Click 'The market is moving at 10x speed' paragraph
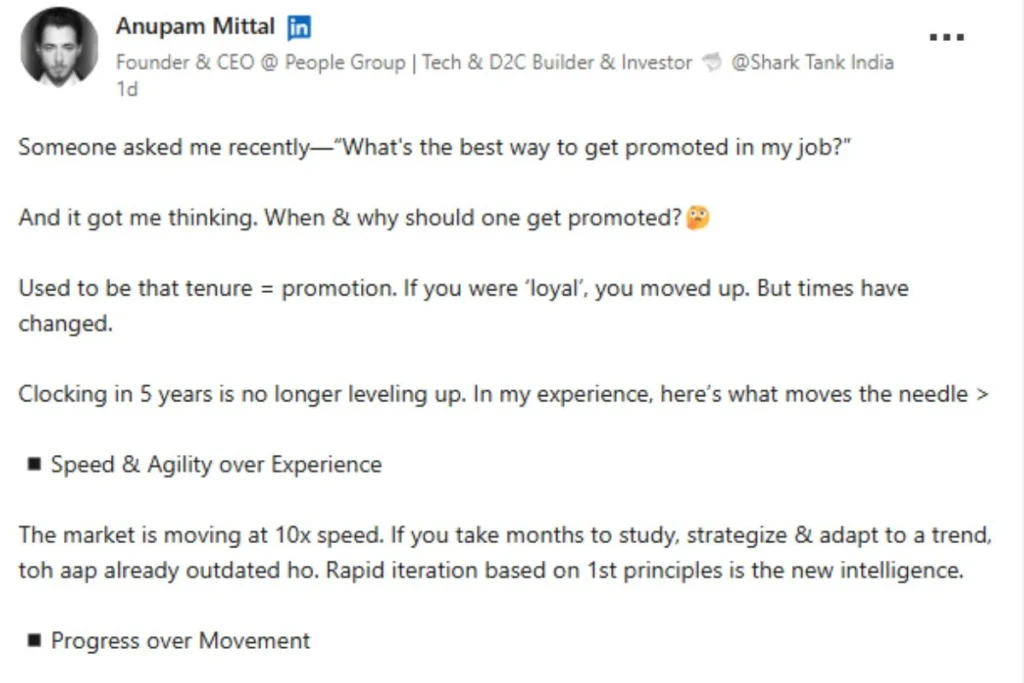1024x683 pixels. point(505,552)
